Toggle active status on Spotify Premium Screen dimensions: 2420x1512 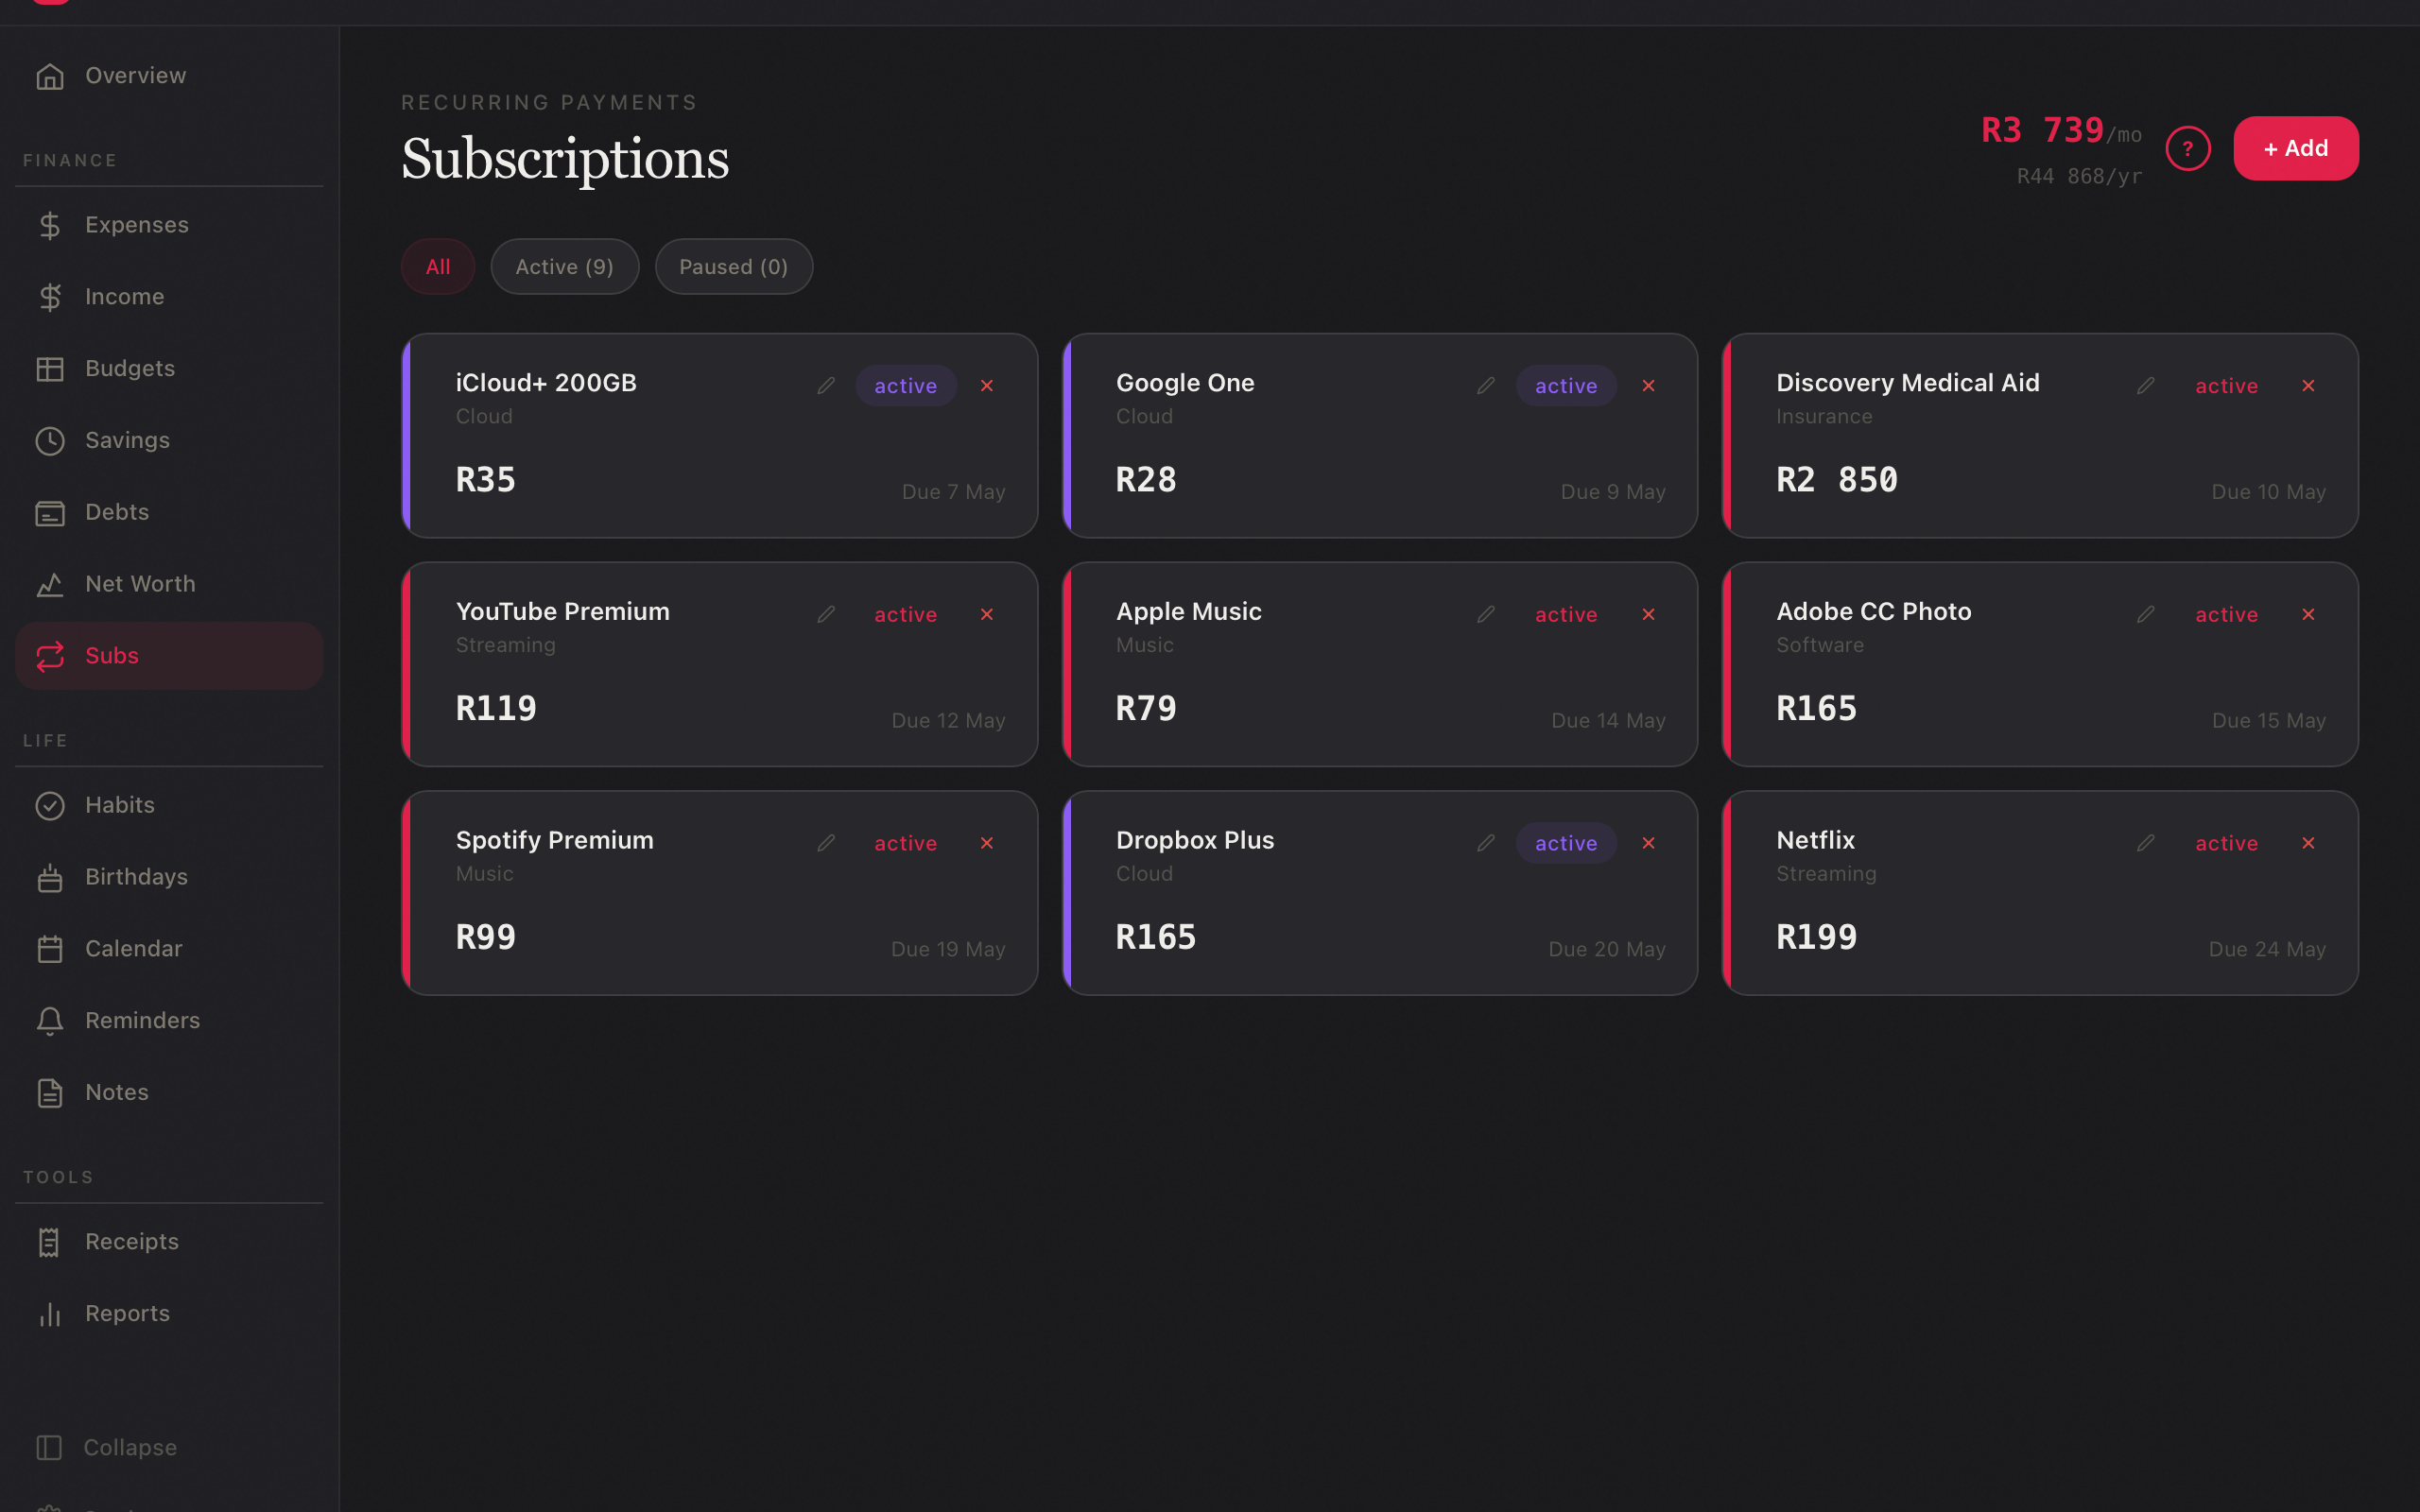[906, 844]
